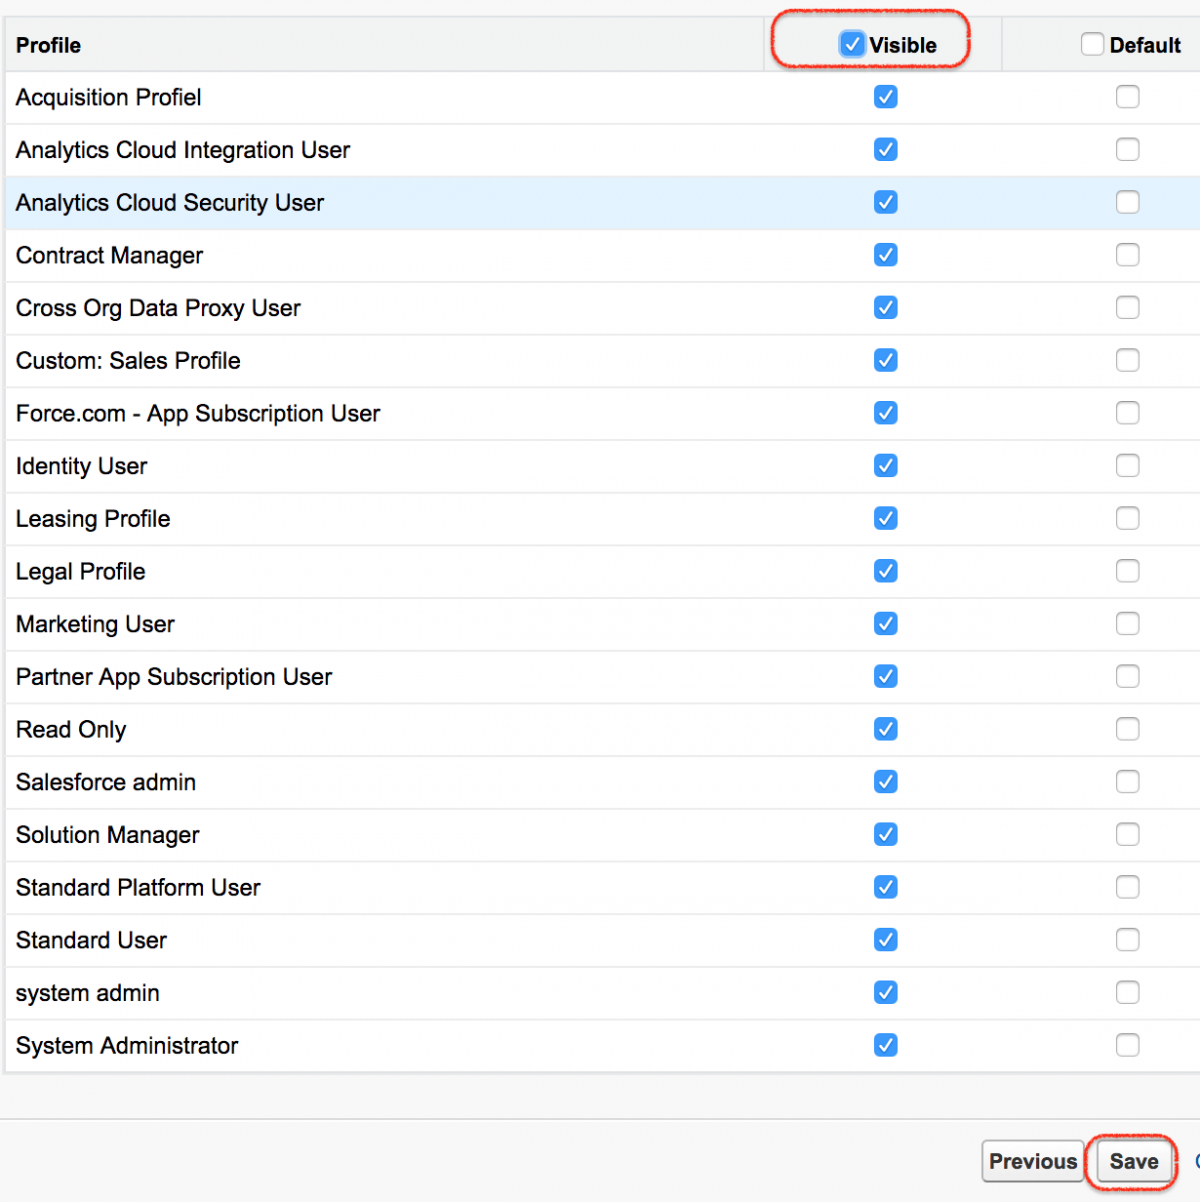Click the Save button
Screen dimensions: 1200x1202
pyautogui.click(x=1133, y=1161)
